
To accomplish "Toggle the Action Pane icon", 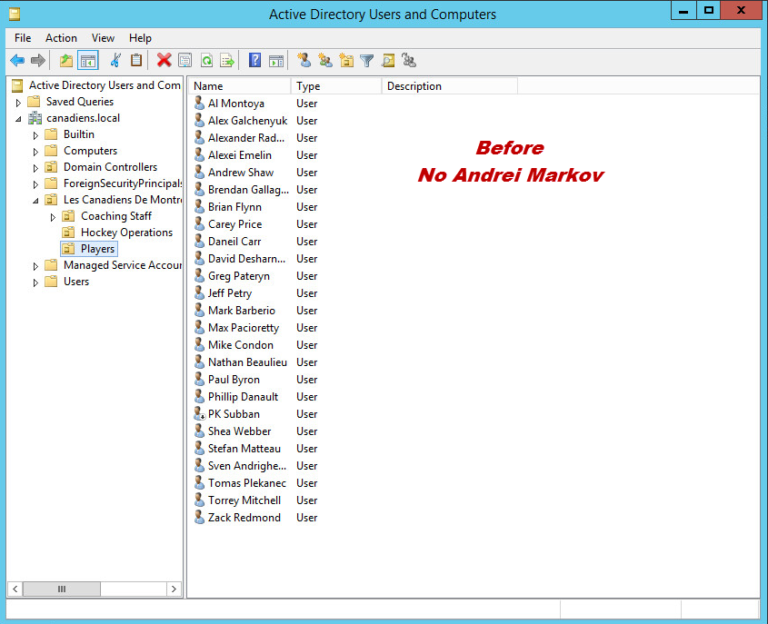I will [x=276, y=61].
